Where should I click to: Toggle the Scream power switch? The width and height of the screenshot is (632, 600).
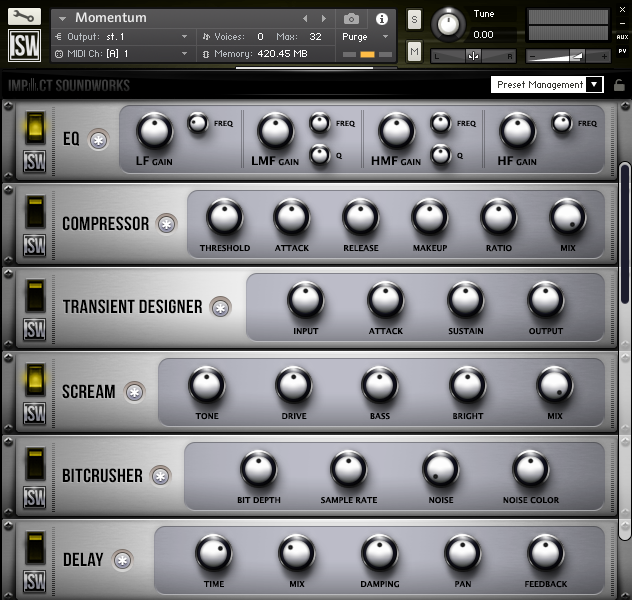tap(35, 380)
